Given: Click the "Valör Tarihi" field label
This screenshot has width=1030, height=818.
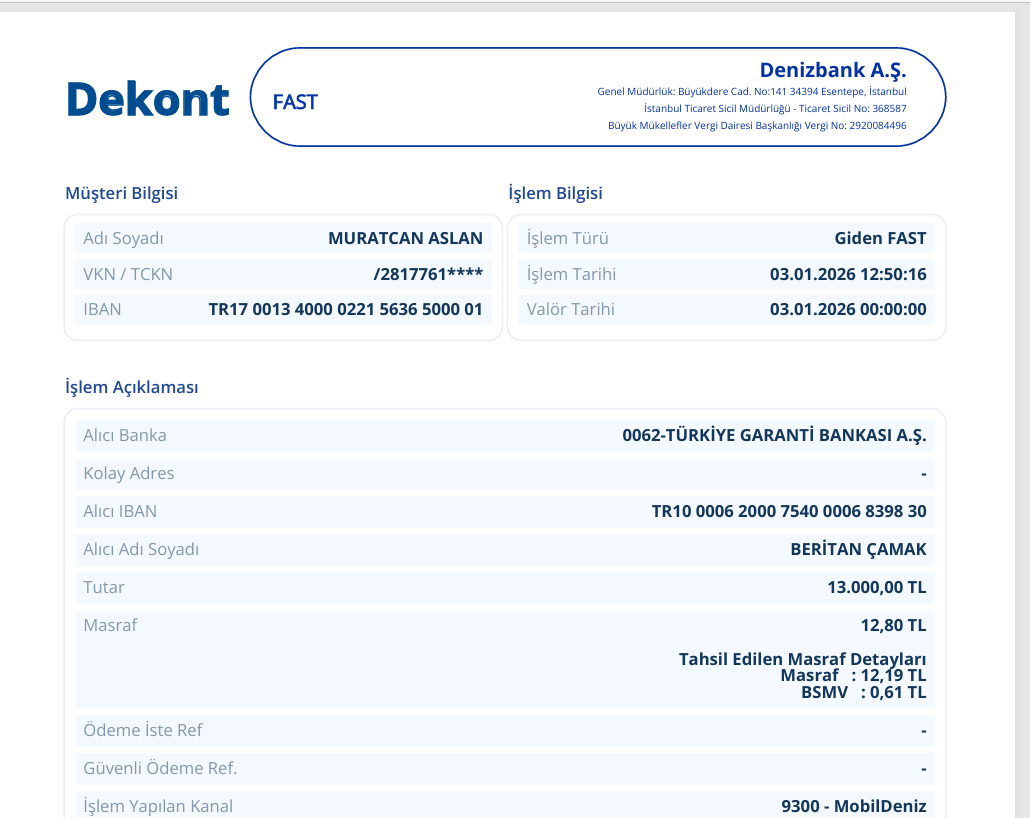Looking at the screenshot, I should pyautogui.click(x=570, y=309).
